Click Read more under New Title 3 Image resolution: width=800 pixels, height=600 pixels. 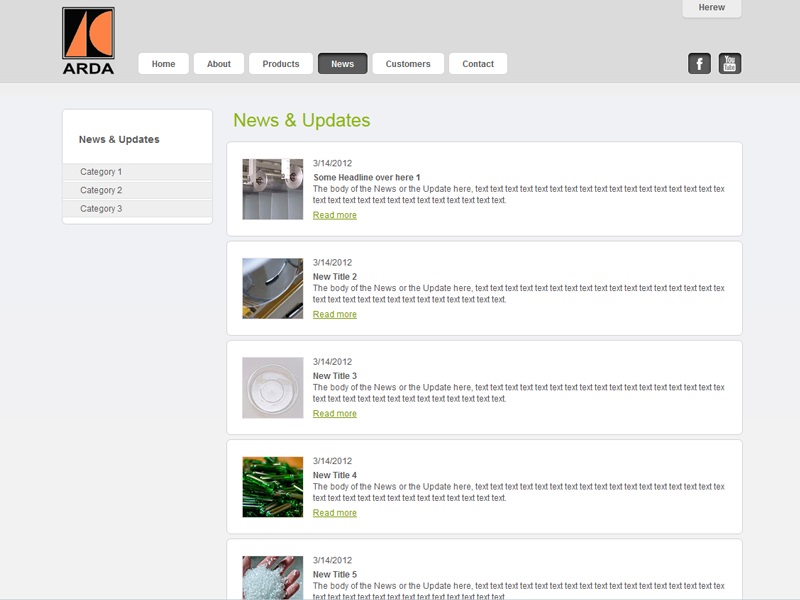(334, 413)
